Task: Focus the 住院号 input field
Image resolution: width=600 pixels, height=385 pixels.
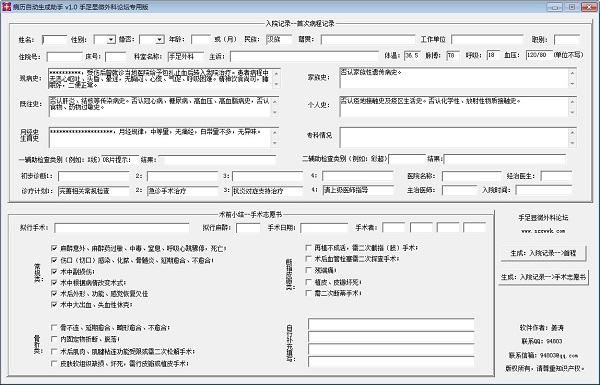Action: click(x=64, y=57)
